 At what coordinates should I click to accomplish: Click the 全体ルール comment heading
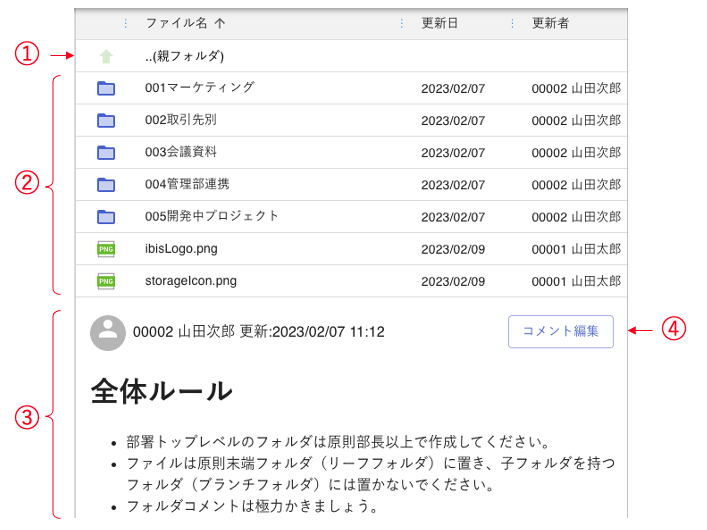(162, 391)
